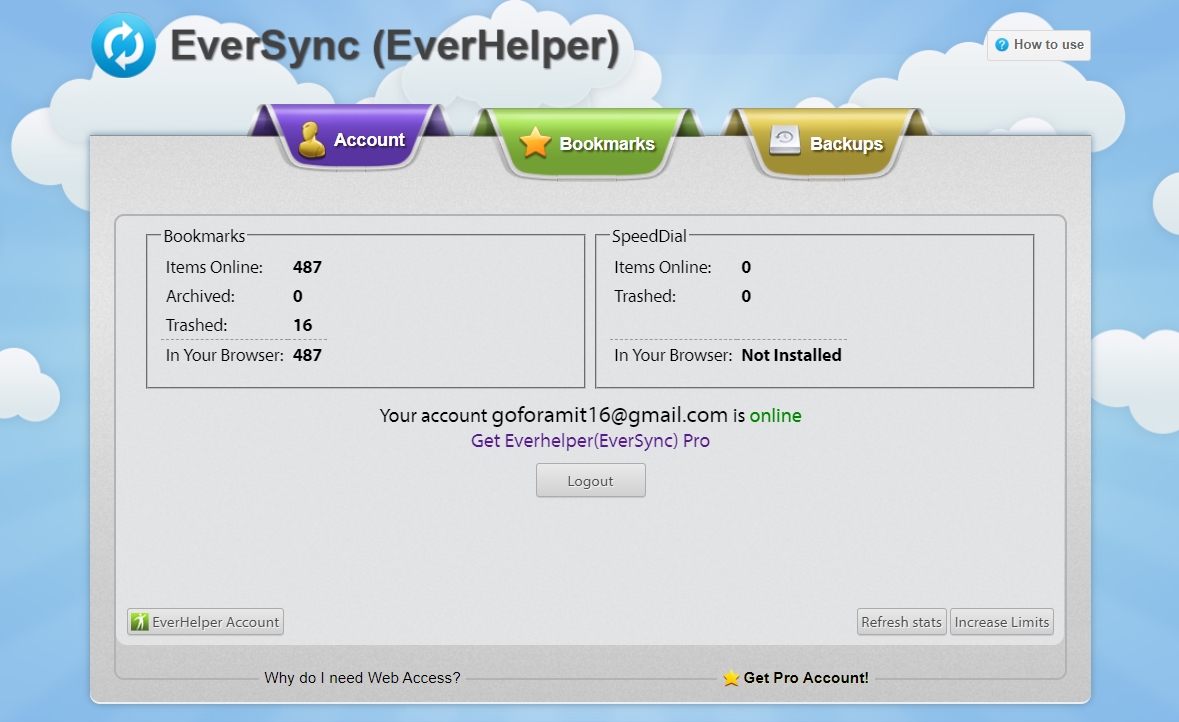Click the Archived label in Bookmarks

coord(201,296)
